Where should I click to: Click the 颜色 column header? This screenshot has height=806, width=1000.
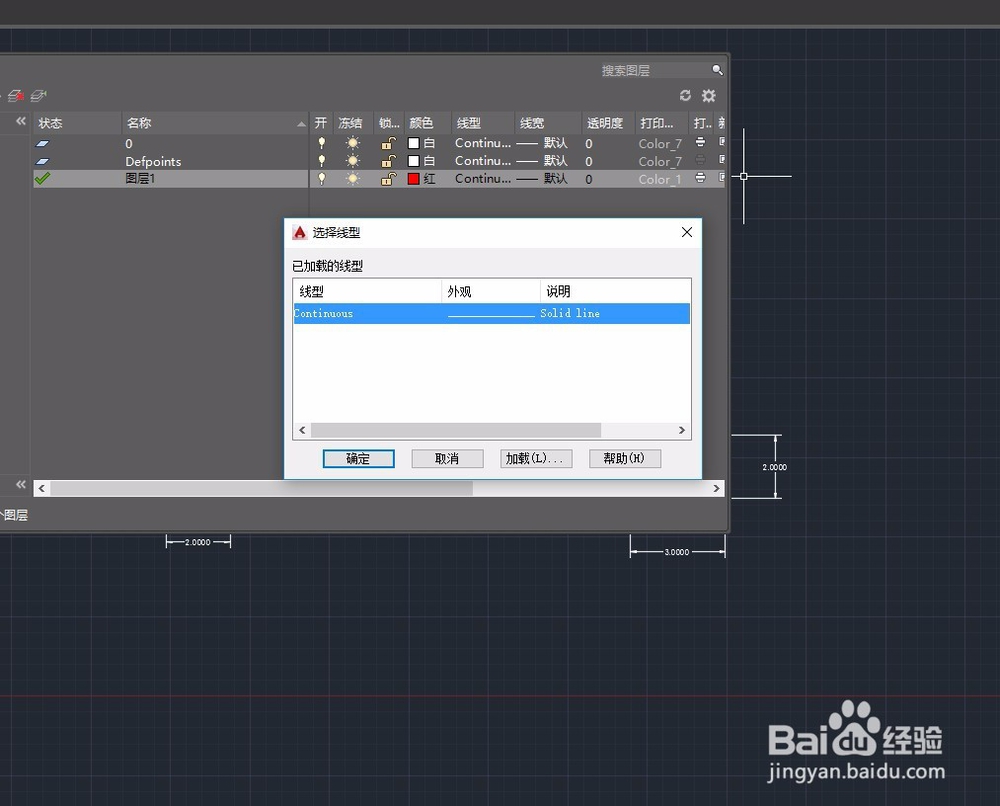click(x=427, y=123)
